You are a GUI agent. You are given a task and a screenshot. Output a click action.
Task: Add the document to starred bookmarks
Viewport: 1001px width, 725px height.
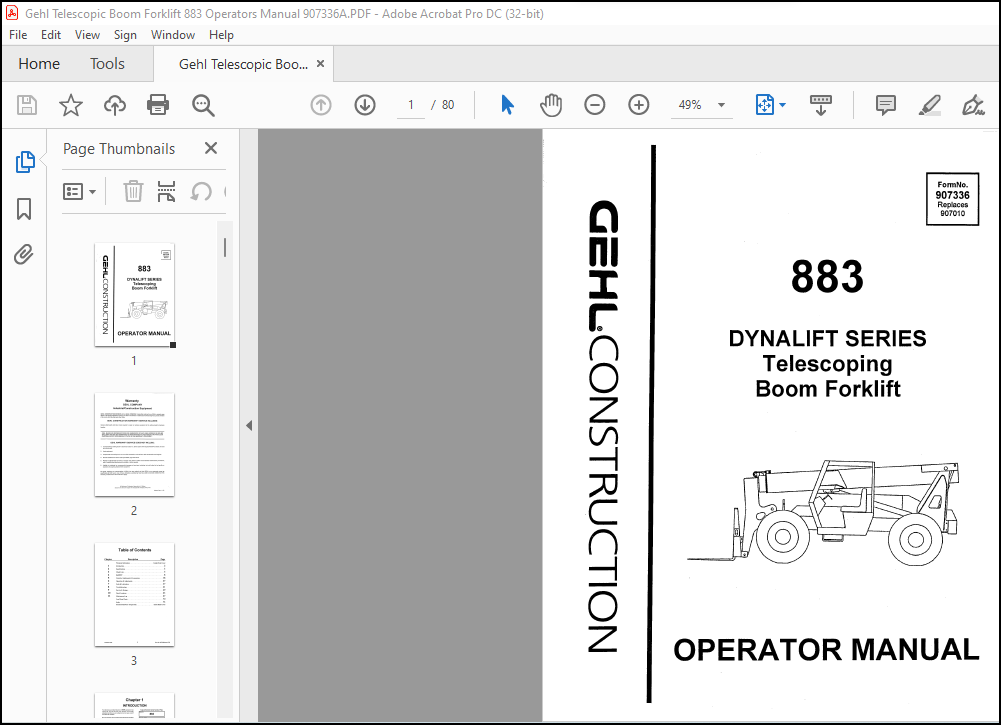[71, 105]
